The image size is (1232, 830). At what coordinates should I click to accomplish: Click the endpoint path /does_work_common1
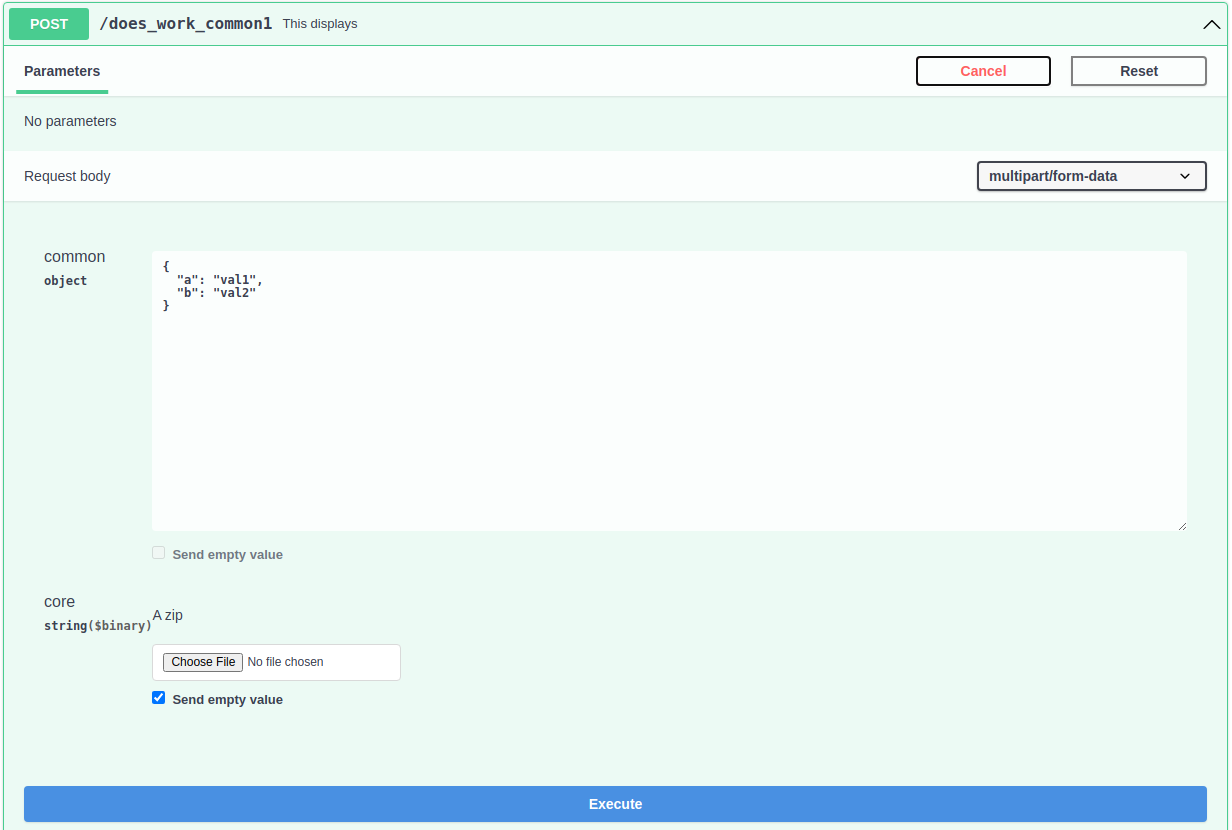(x=185, y=23)
